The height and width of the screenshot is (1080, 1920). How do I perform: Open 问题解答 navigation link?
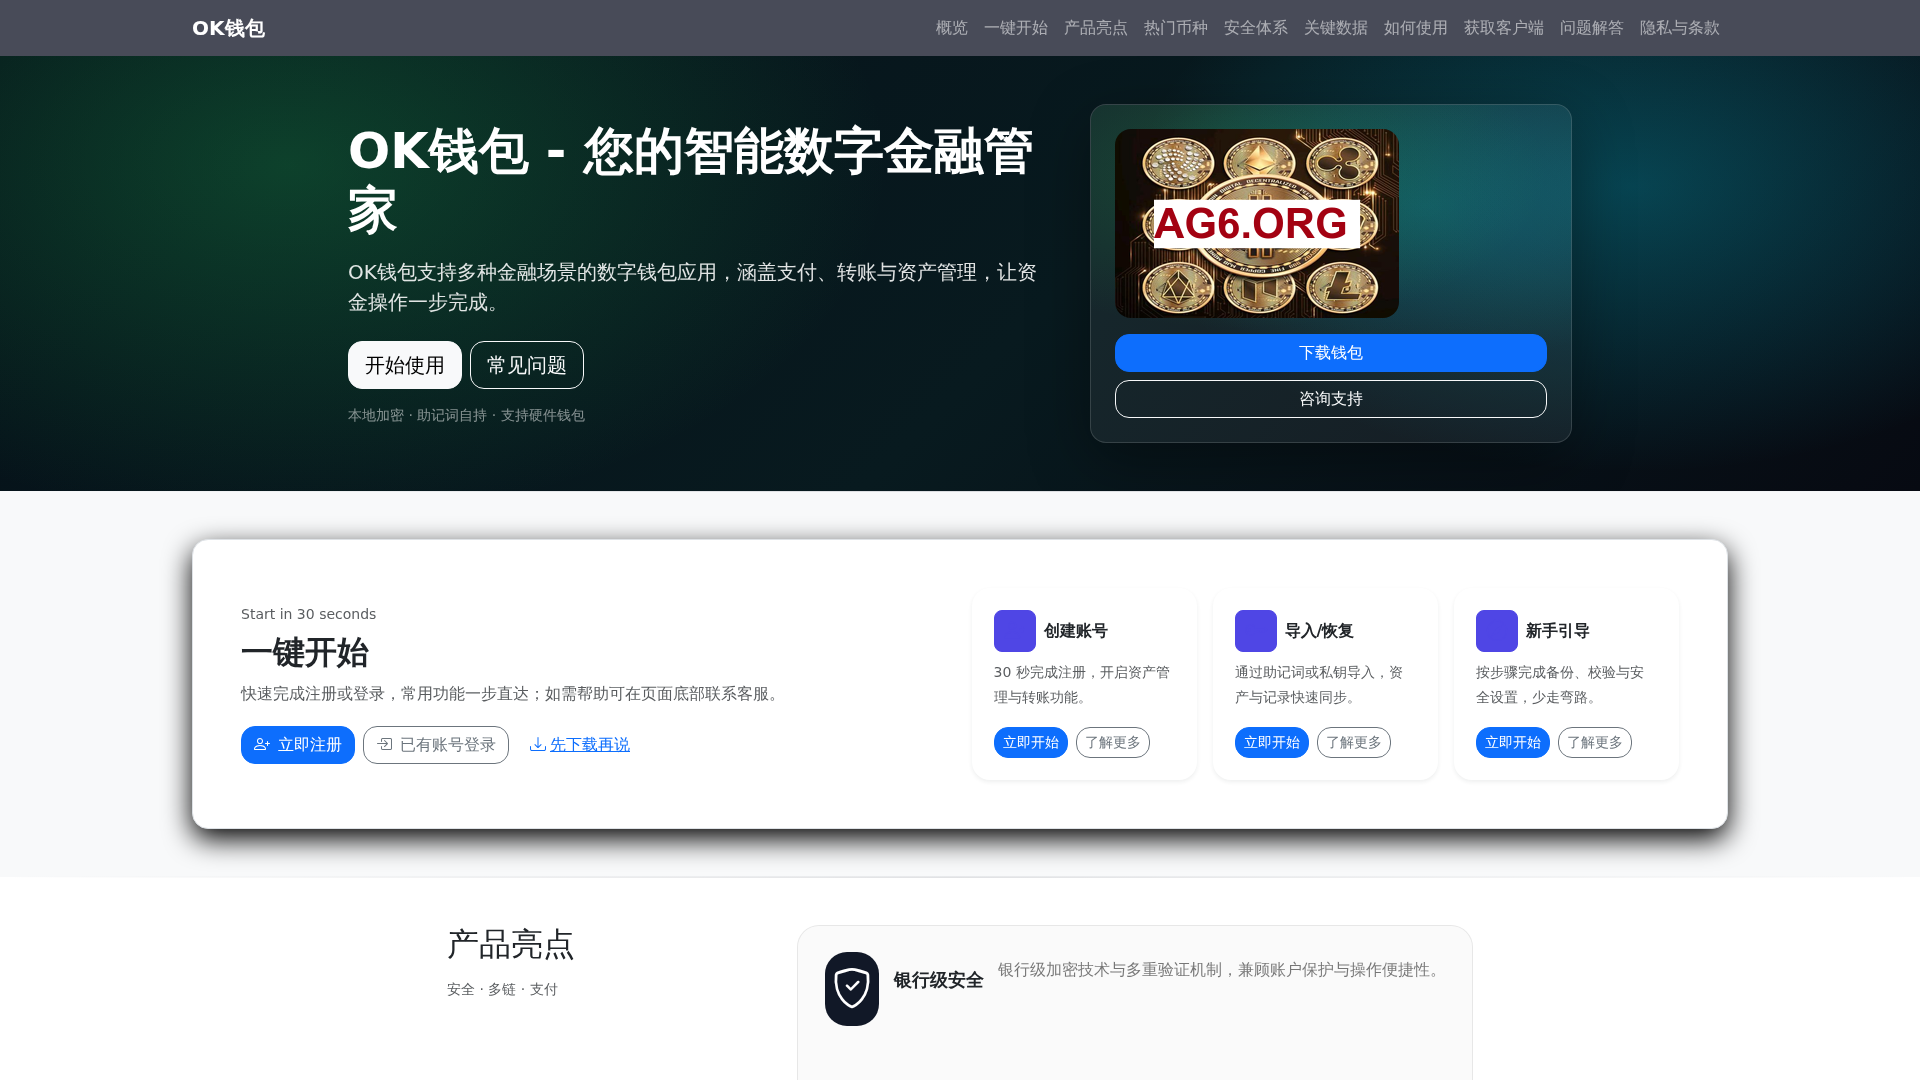tap(1591, 28)
